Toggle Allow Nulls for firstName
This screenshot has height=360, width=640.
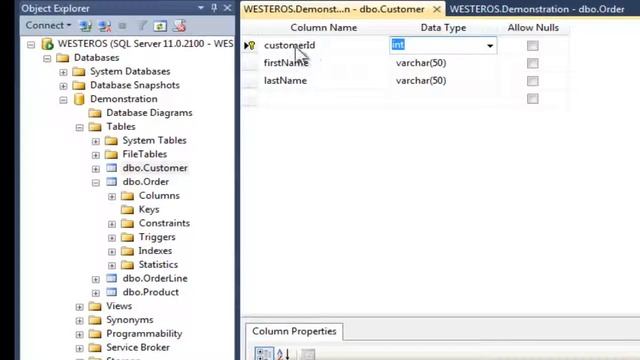tap(532, 63)
